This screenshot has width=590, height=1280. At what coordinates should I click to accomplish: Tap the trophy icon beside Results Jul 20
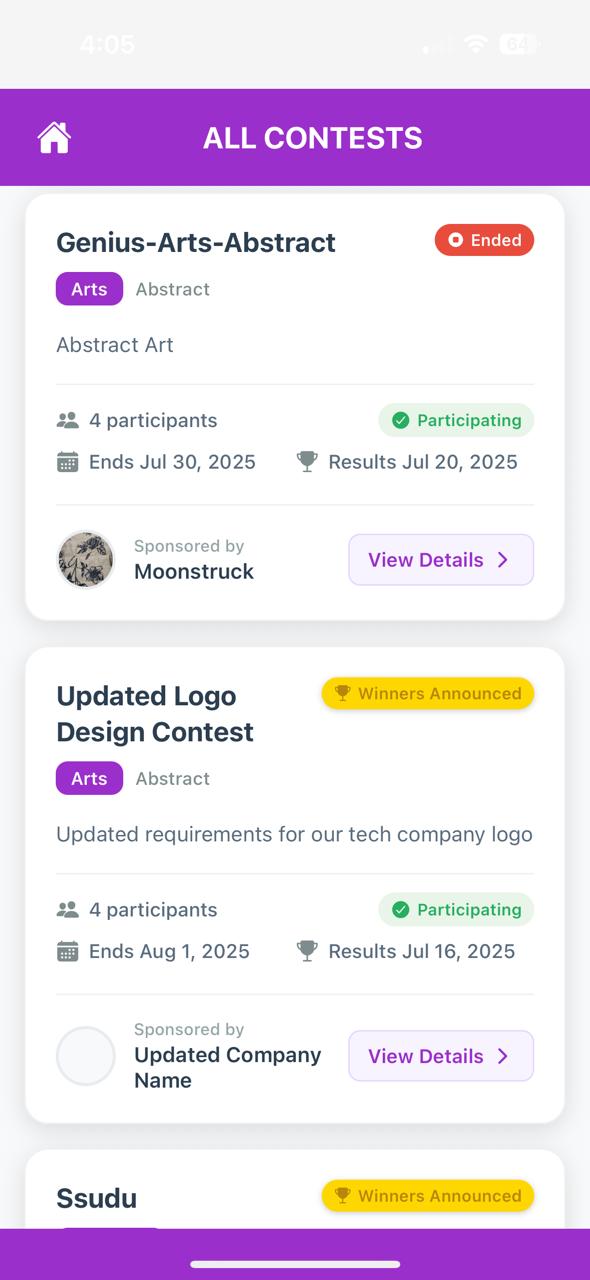306,461
